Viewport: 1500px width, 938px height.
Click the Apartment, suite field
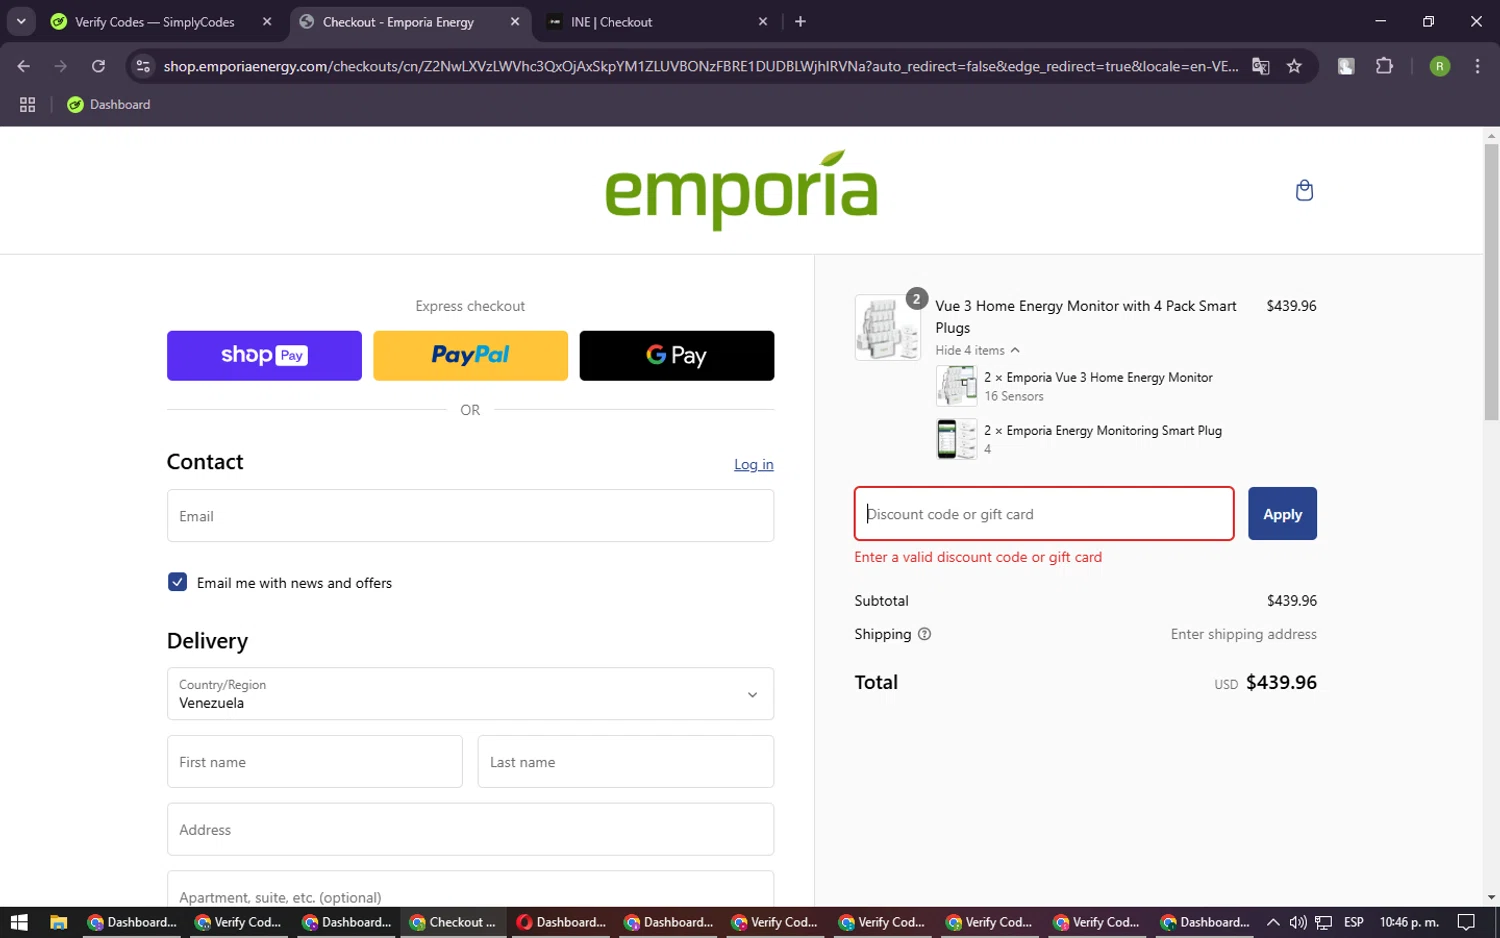(470, 890)
